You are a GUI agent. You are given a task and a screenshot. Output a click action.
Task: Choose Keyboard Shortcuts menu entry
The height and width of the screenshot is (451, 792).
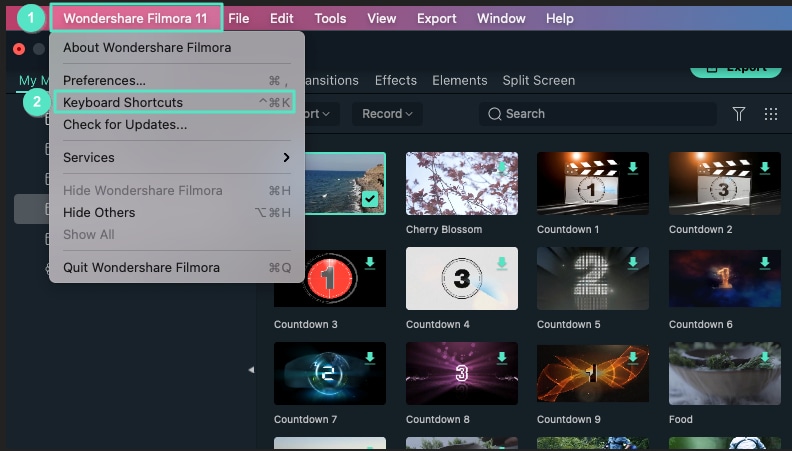tap(177, 103)
